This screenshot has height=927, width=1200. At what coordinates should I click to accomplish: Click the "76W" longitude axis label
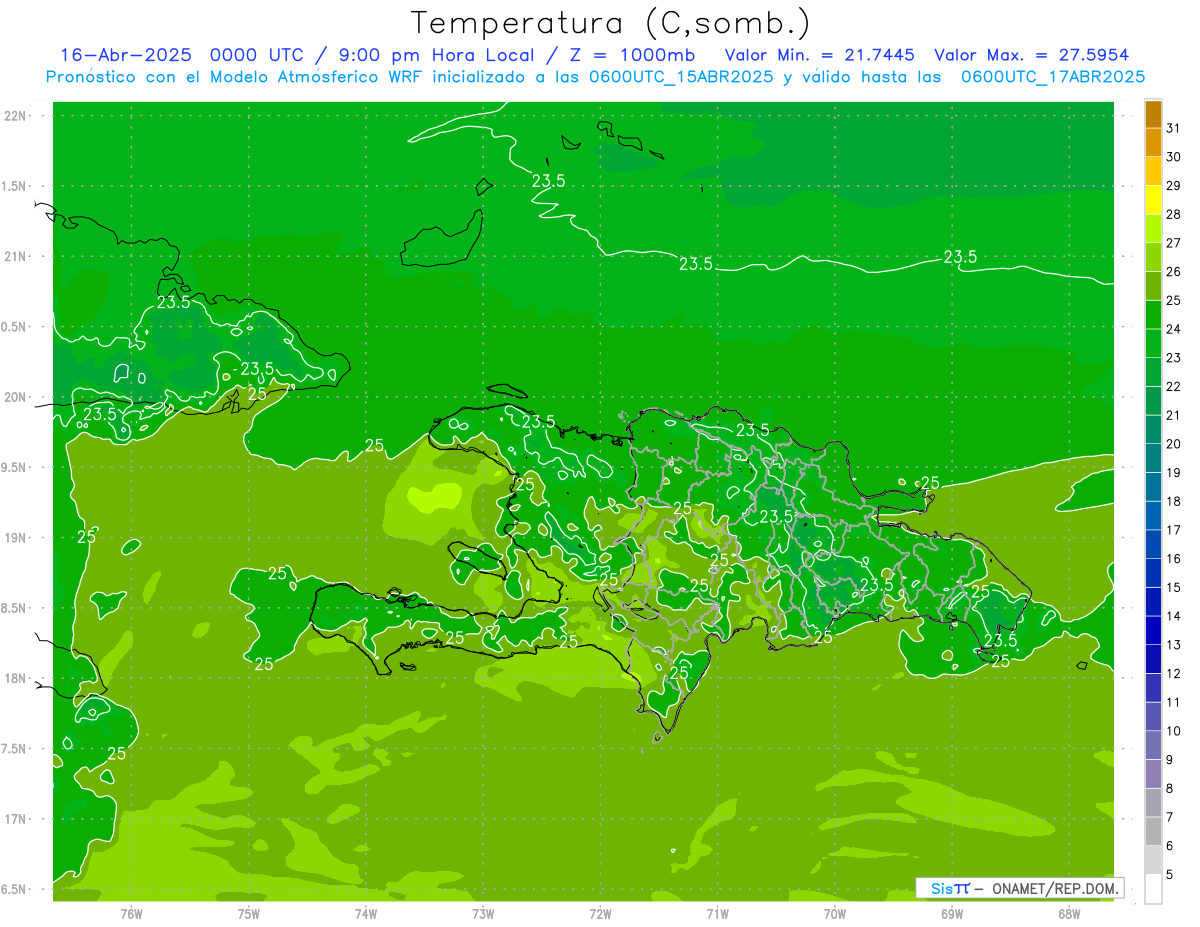131,913
